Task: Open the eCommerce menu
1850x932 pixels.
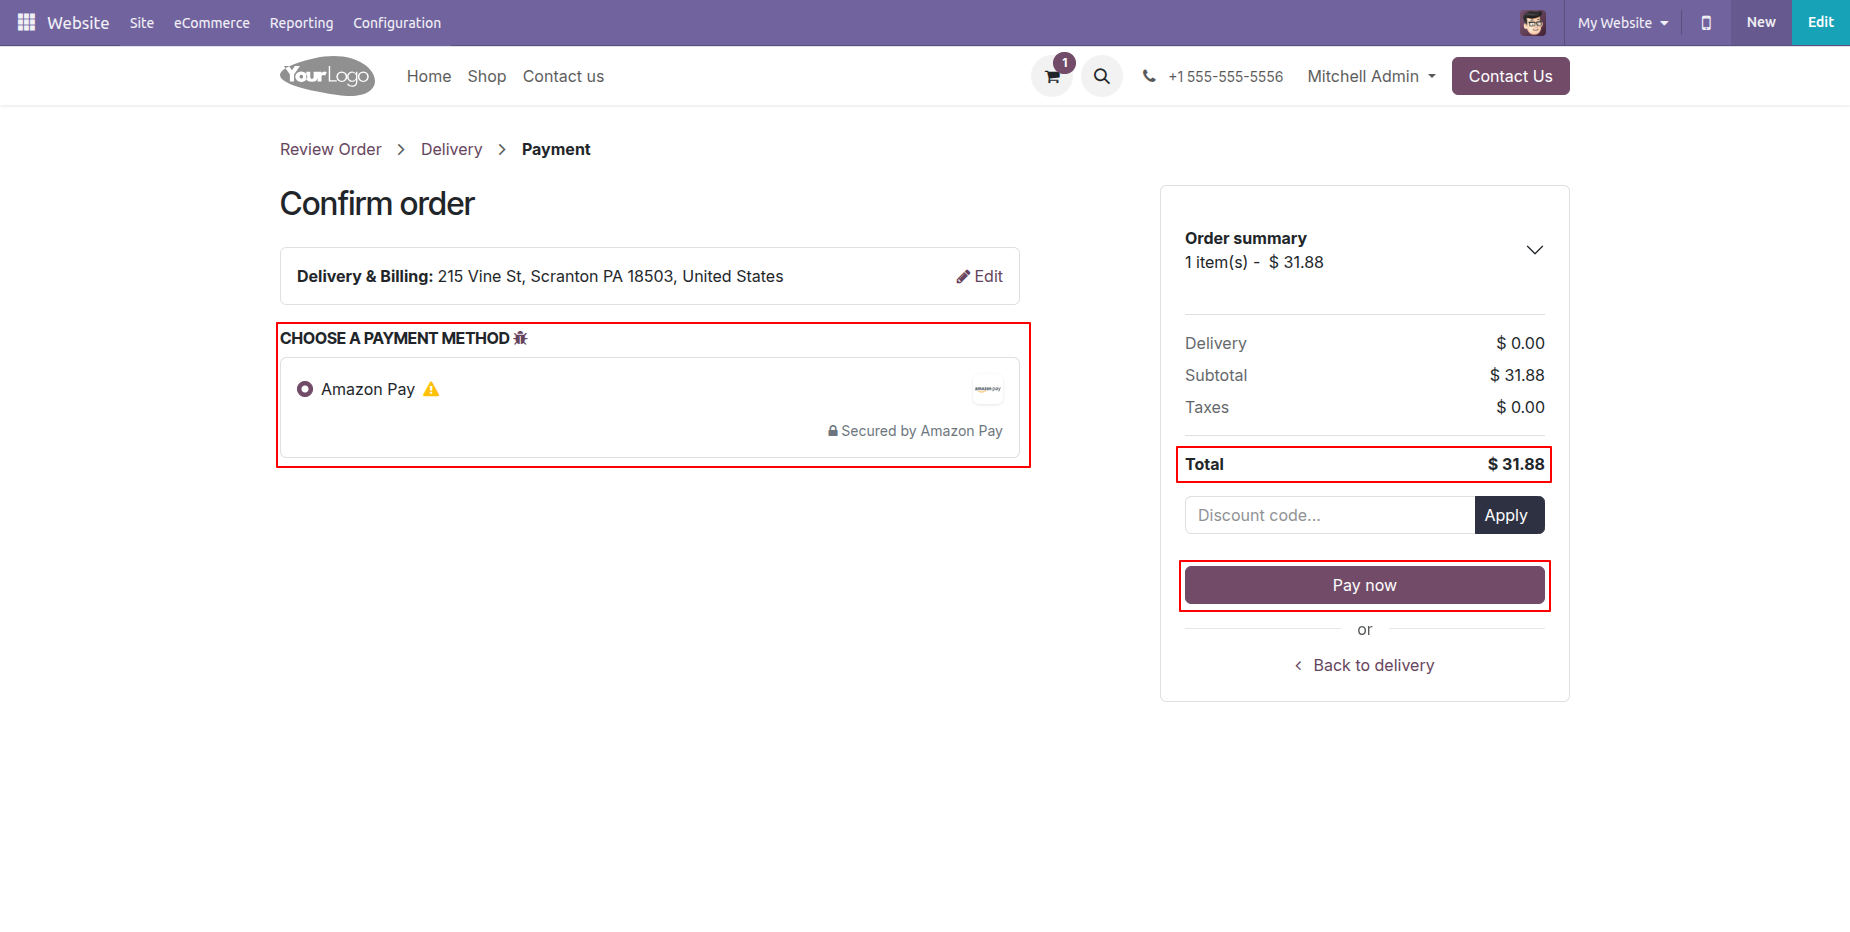Action: coord(212,23)
